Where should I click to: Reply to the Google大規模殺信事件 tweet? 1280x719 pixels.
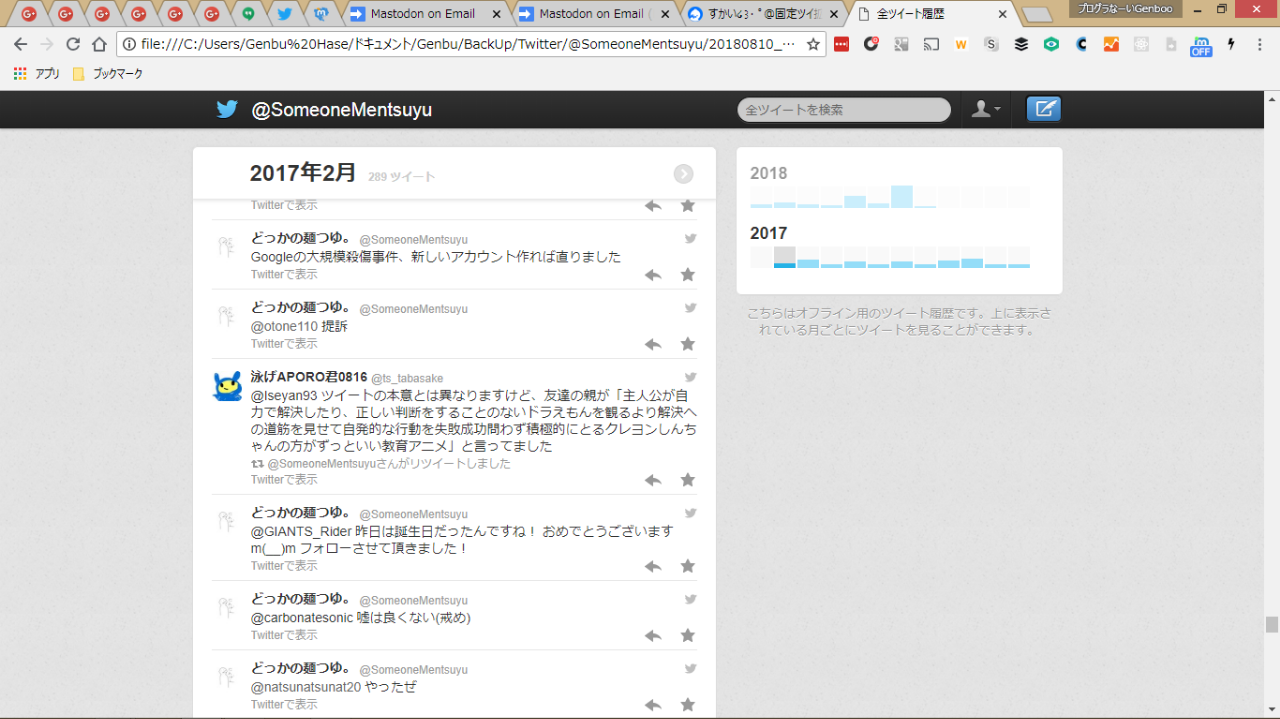coord(653,275)
